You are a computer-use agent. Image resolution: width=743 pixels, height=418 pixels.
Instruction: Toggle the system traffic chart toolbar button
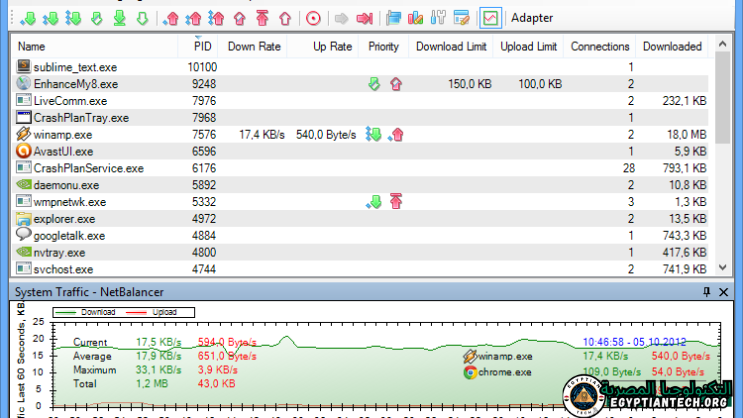pos(490,18)
